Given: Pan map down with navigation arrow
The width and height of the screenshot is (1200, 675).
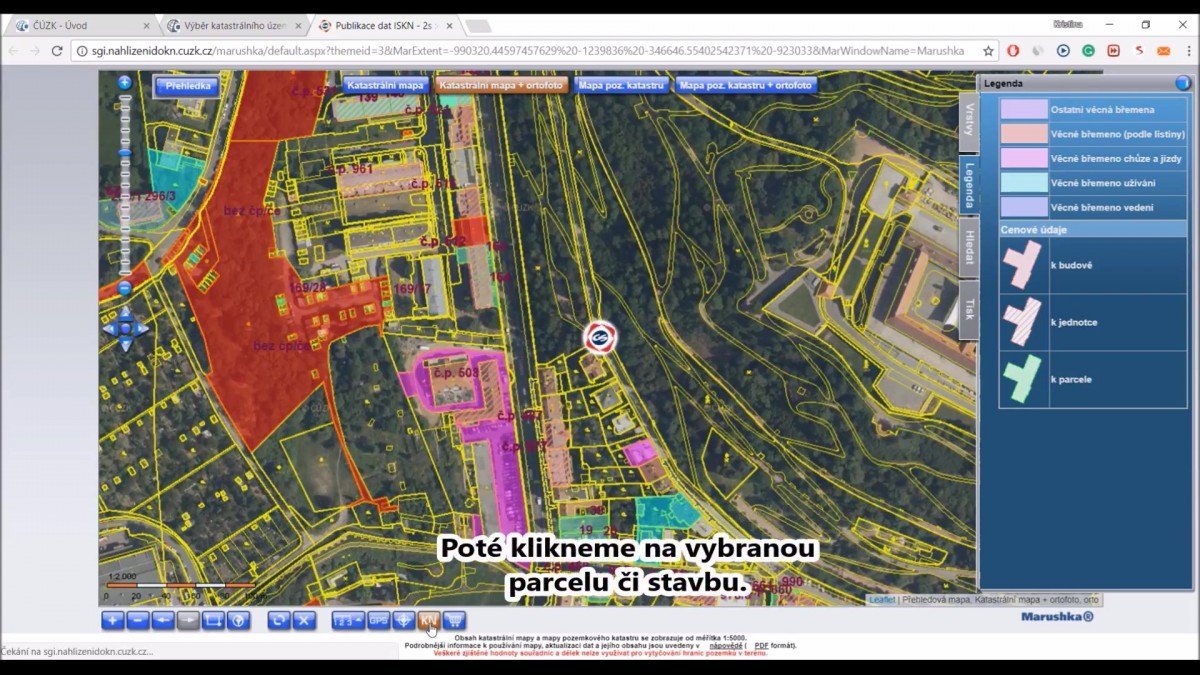Looking at the screenshot, I should [x=126, y=344].
